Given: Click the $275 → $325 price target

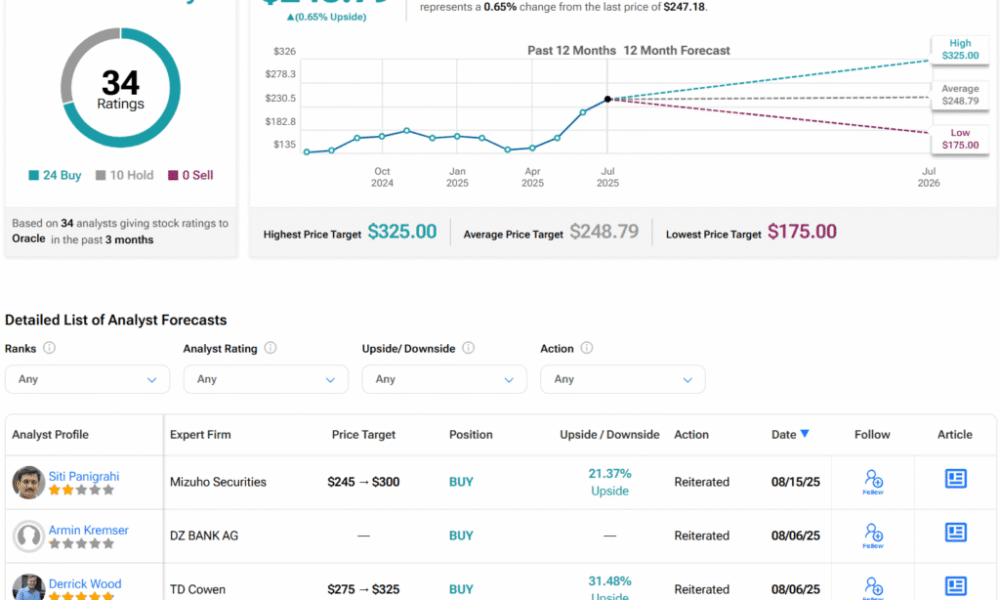Looking at the screenshot, I should [x=364, y=589].
